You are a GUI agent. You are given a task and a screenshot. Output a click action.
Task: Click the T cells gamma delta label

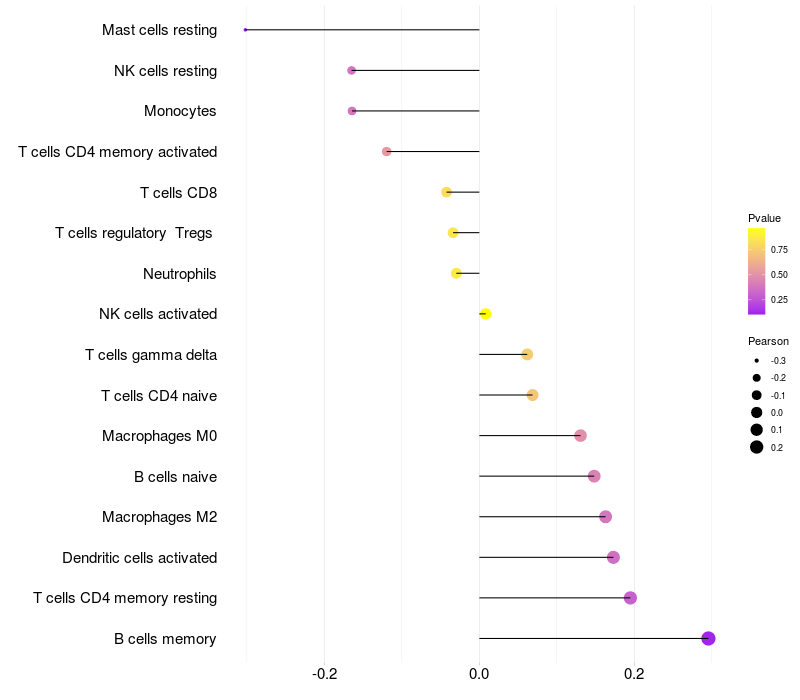(151, 355)
